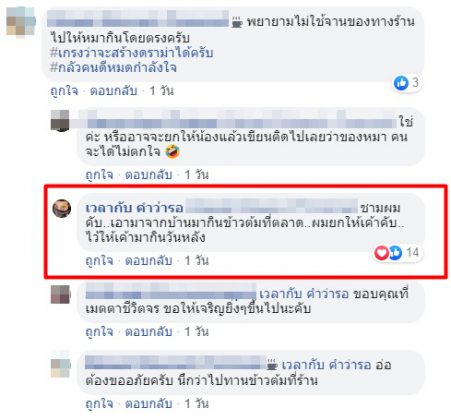Click ถูกใจ under the highlighted comment
This screenshot has width=451, height=420.
click(x=99, y=260)
